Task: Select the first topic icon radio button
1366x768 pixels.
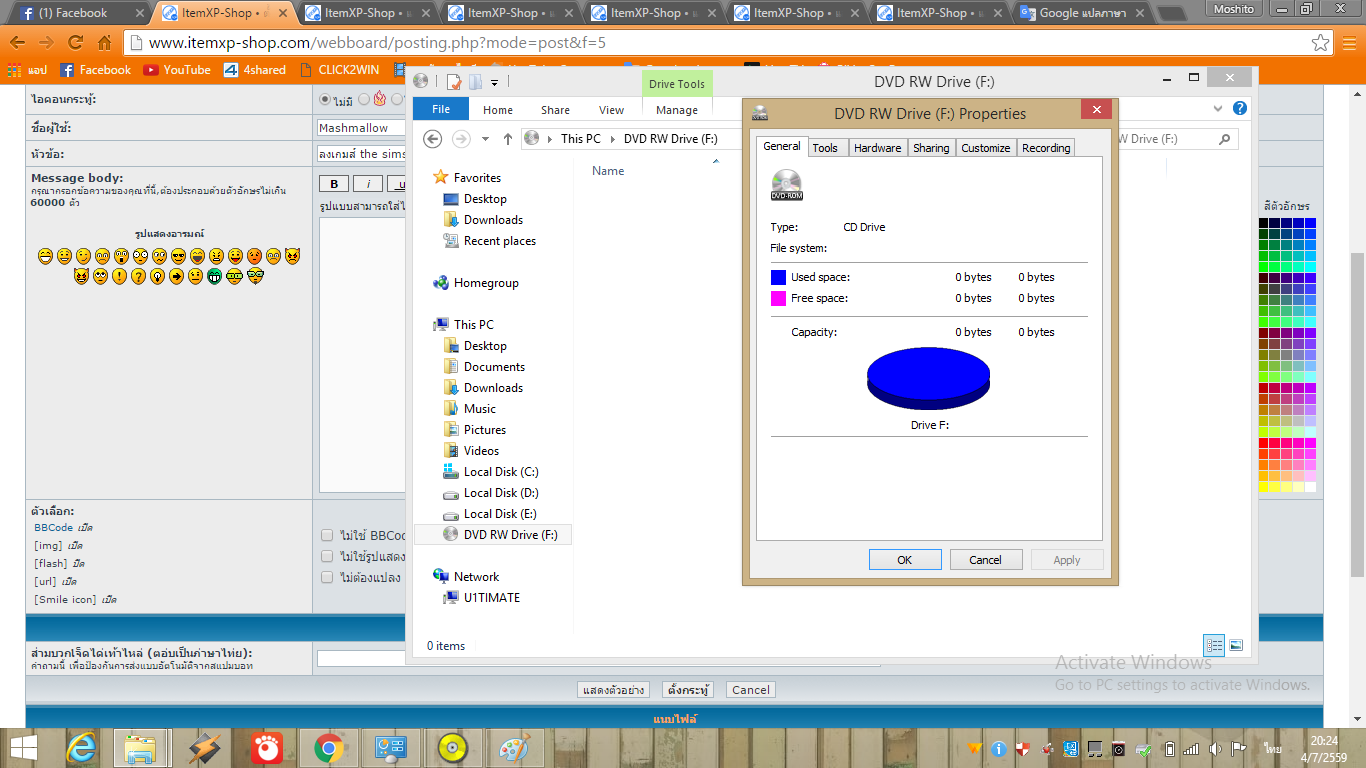Action: click(x=325, y=100)
